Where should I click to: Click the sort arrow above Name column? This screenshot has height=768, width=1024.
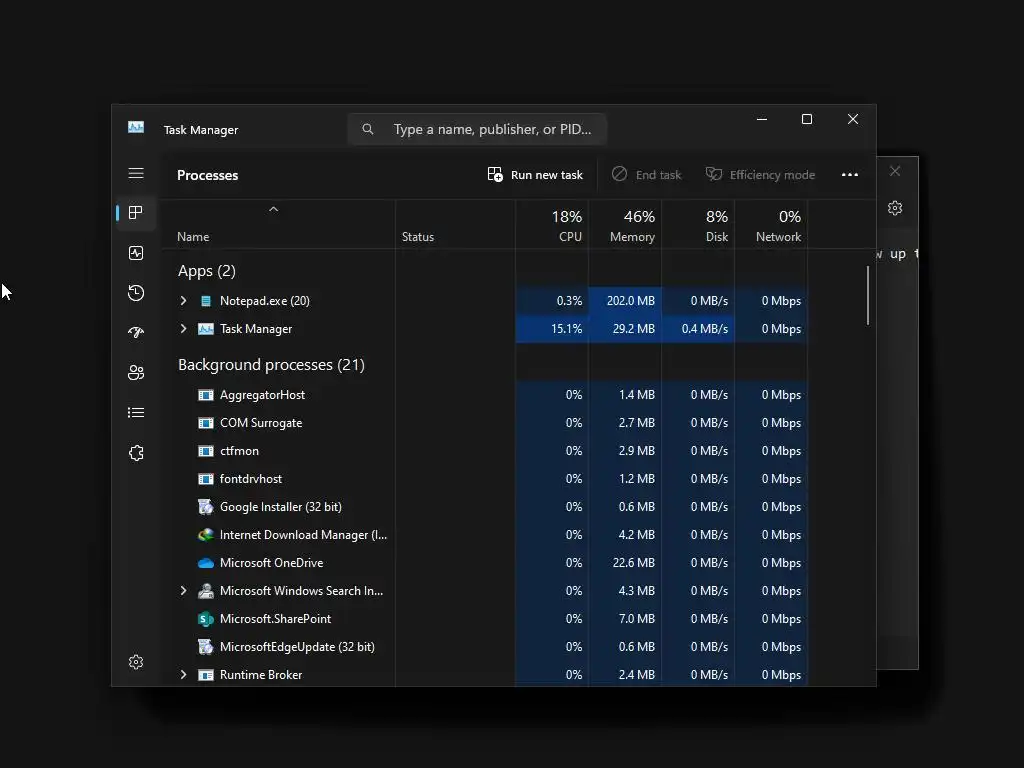(x=274, y=209)
